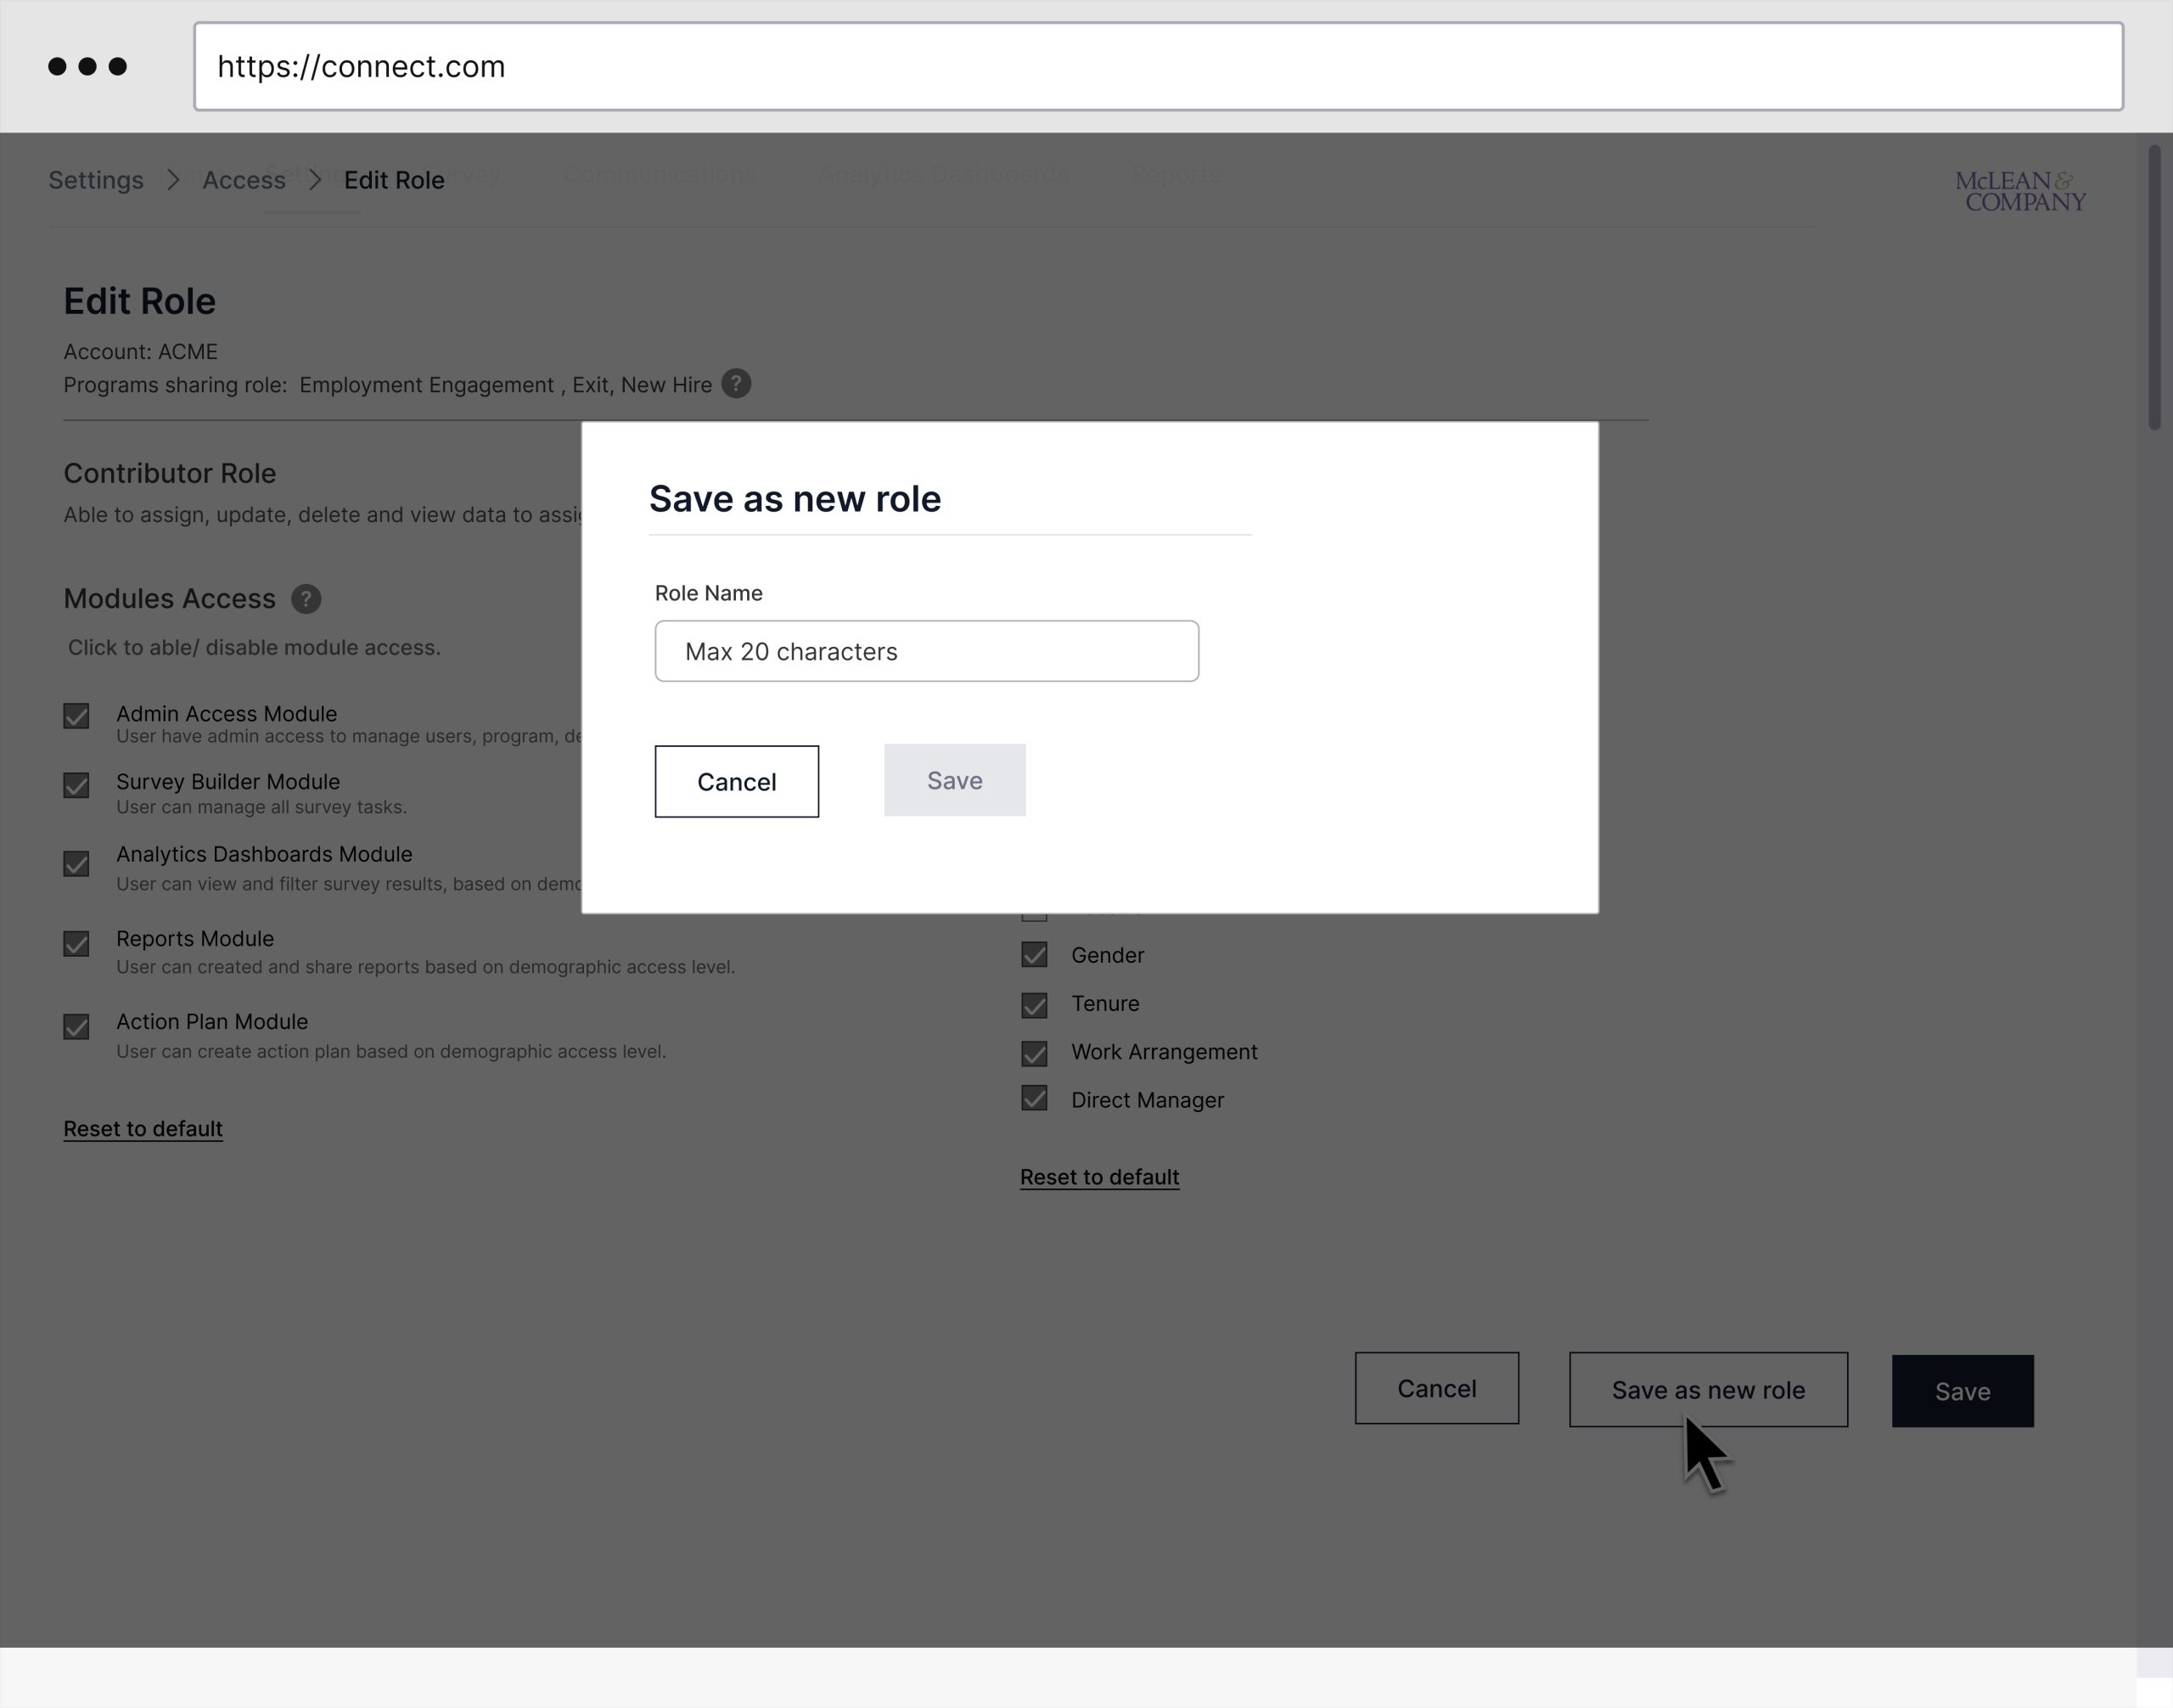The height and width of the screenshot is (1708, 2173).
Task: Open Settings in the breadcrumb
Action: (x=96, y=180)
